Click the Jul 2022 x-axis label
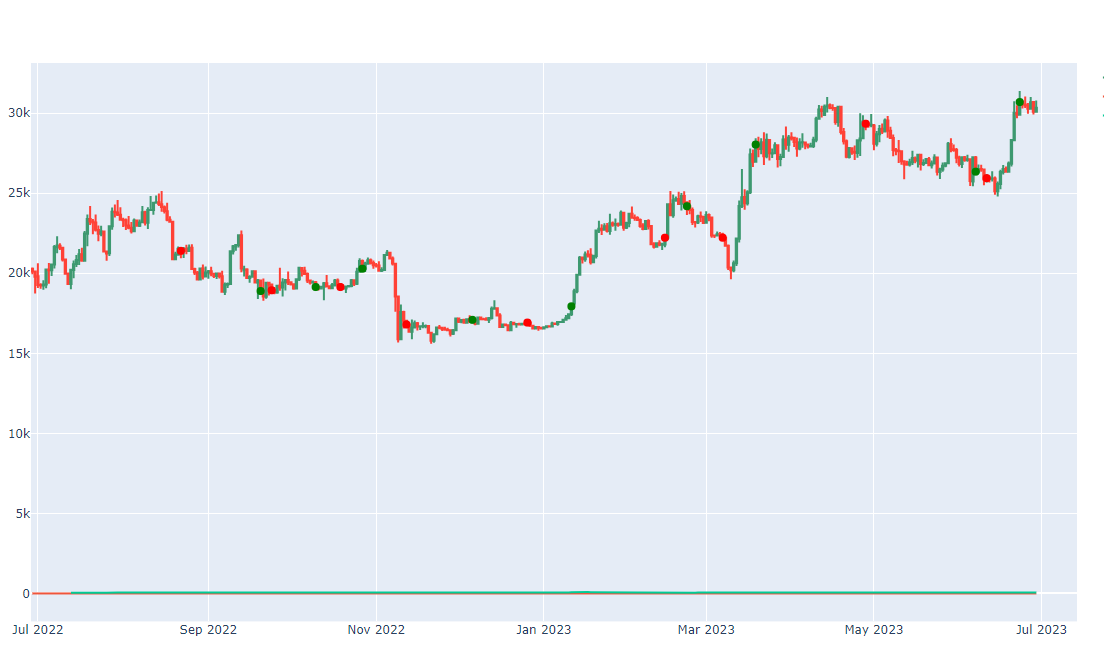Viewport: 1104px width, 672px height. point(37,630)
